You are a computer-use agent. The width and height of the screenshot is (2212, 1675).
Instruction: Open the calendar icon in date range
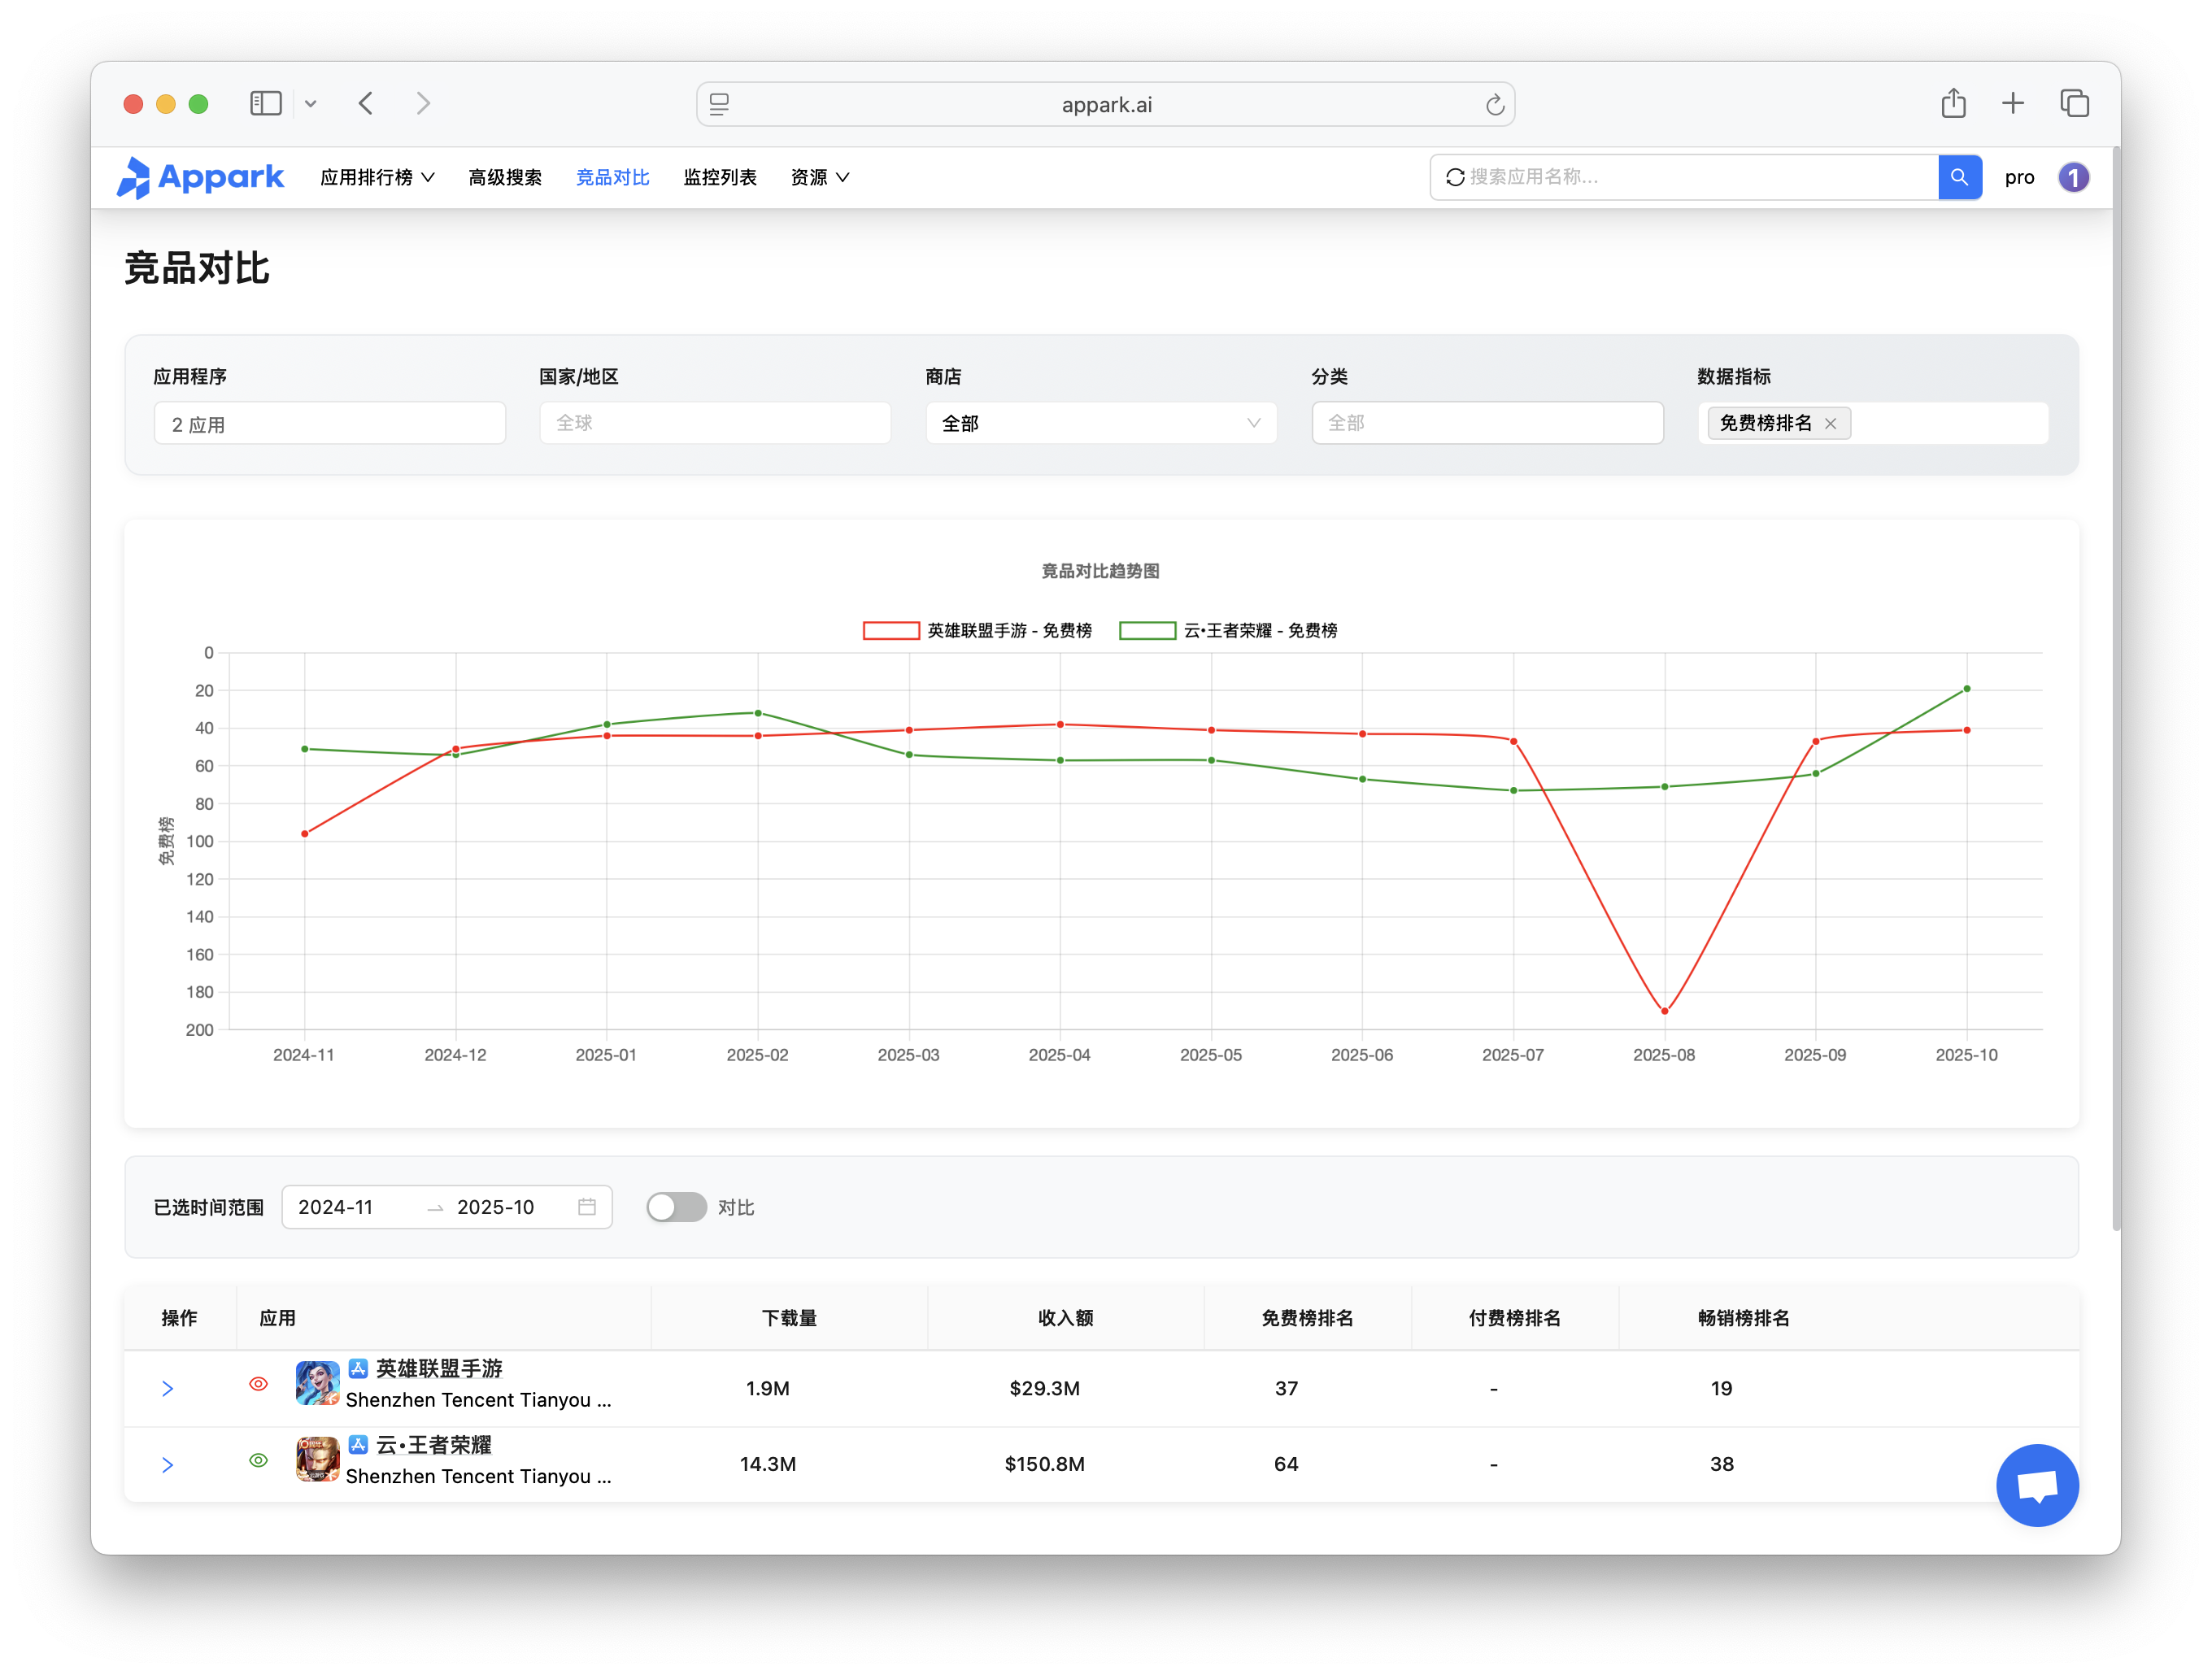tap(587, 1207)
